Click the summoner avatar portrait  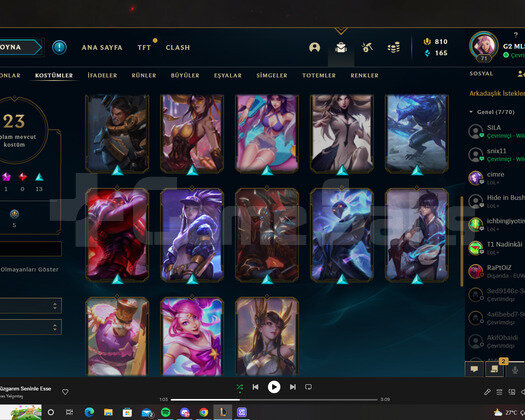coord(483,45)
